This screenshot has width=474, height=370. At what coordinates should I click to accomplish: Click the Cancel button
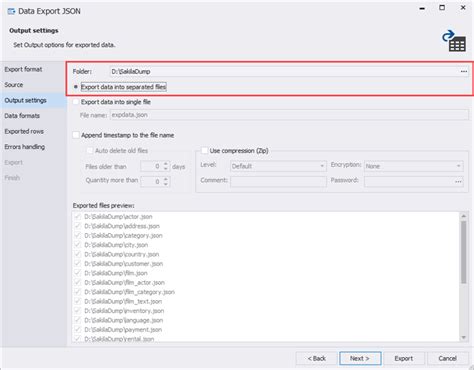(447, 358)
